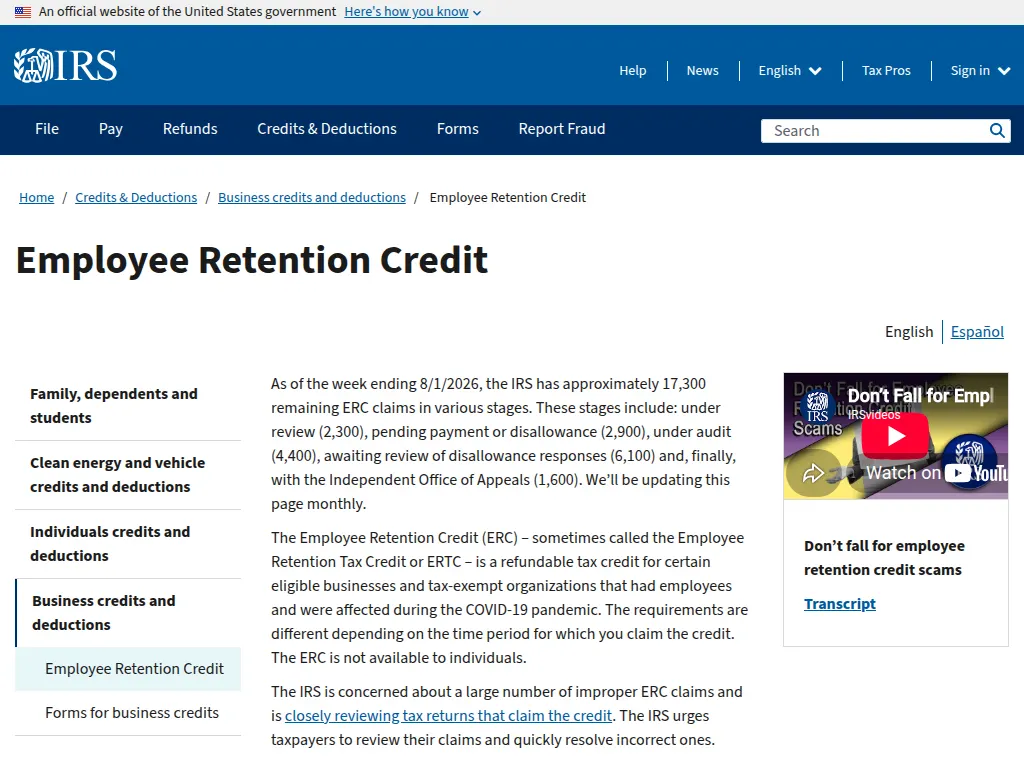
Task: Play the YouTube video with red play button
Action: [x=895, y=436]
